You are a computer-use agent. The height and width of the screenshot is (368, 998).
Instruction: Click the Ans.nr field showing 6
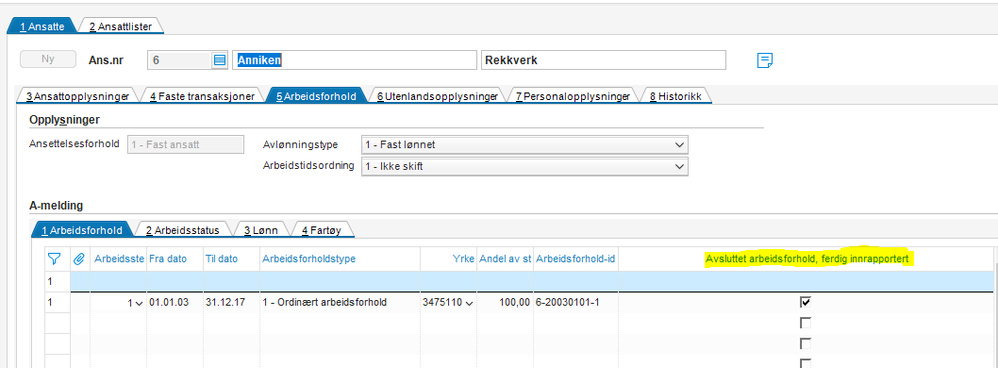pos(179,60)
